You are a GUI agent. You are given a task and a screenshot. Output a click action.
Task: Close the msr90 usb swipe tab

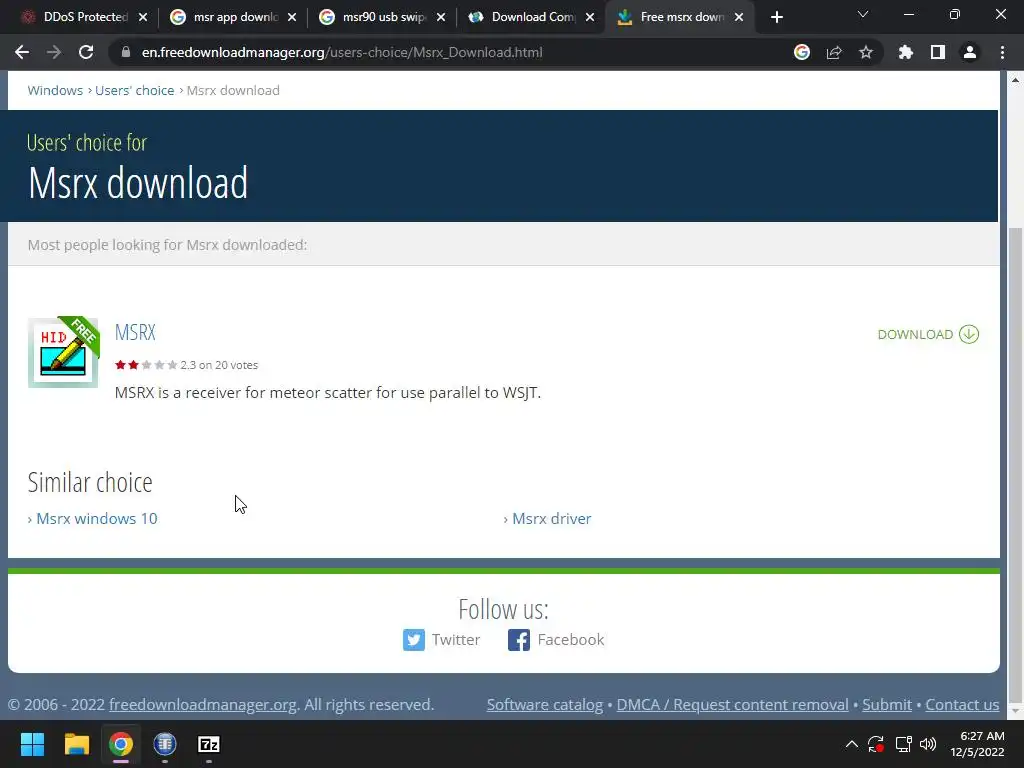point(441,17)
